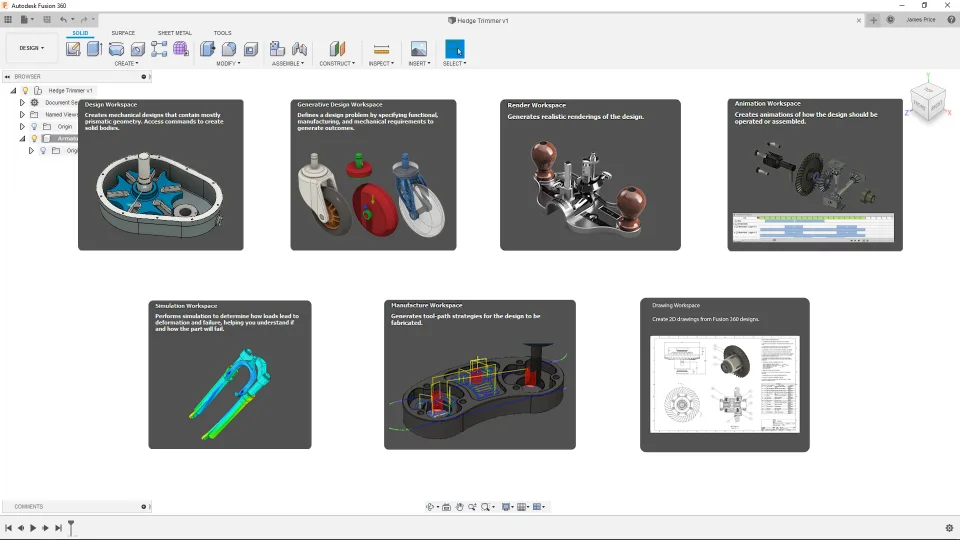Select the Hole tool
Viewport: 960px width, 540px height.
138,49
